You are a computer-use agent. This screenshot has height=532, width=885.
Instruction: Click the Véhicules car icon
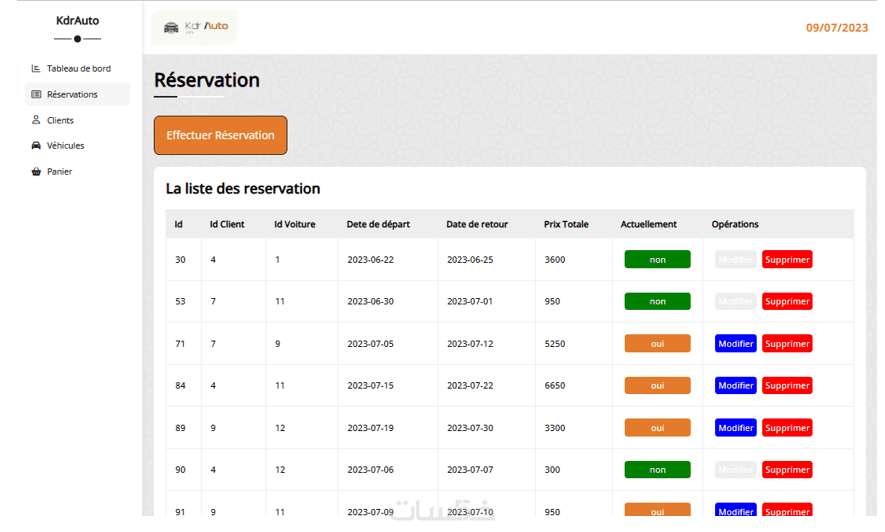coord(36,146)
